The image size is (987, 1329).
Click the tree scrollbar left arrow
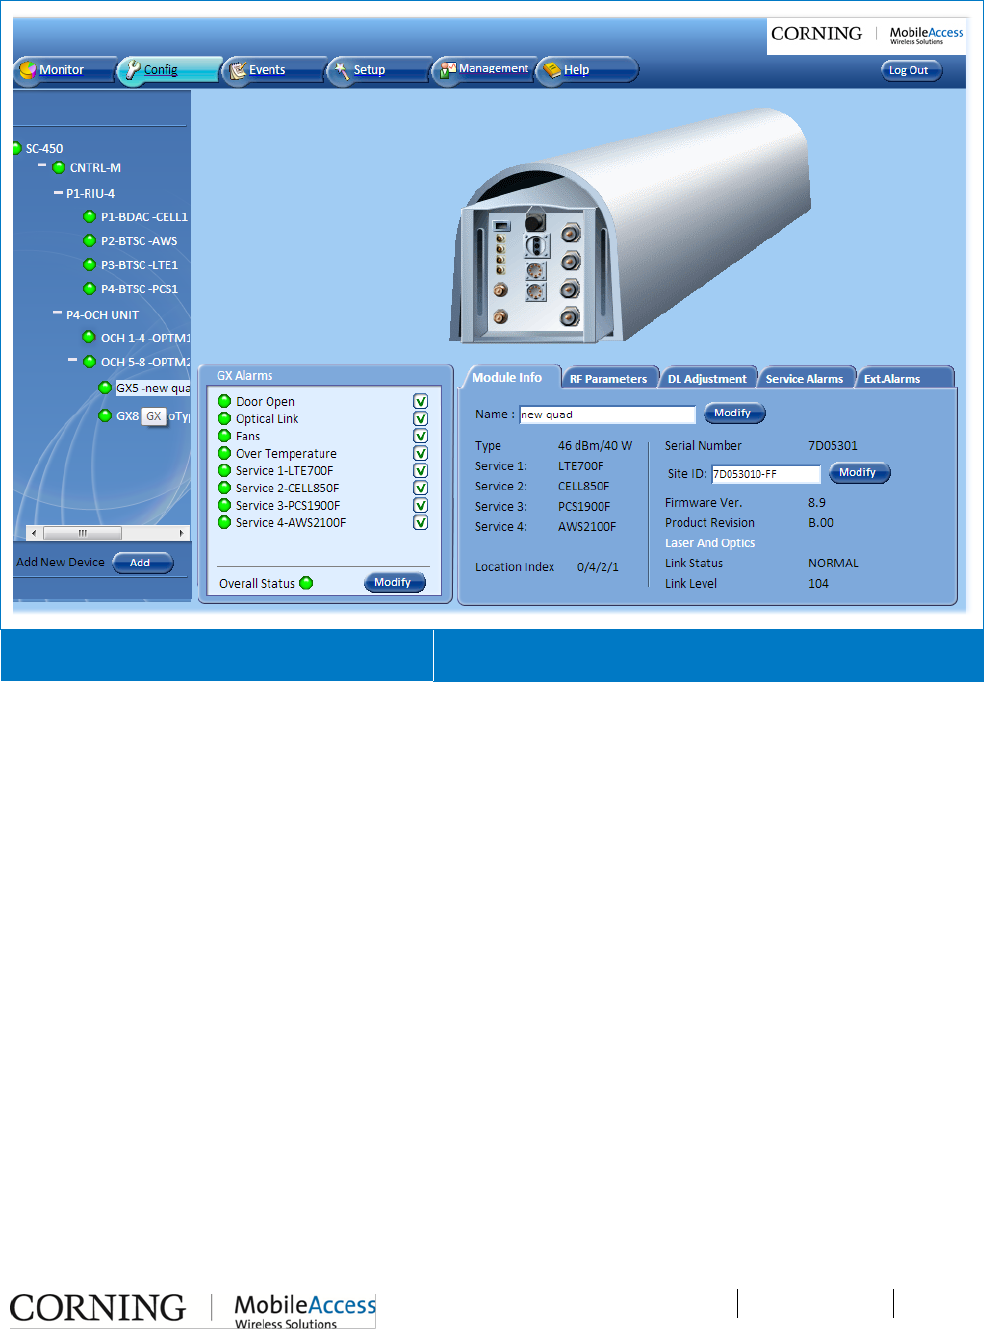point(34,533)
